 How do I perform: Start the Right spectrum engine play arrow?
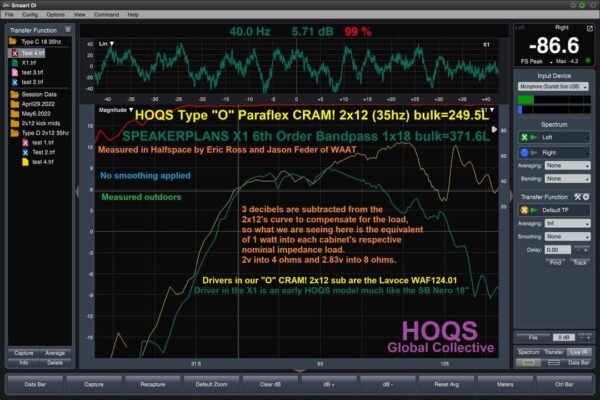pyautogui.click(x=534, y=153)
